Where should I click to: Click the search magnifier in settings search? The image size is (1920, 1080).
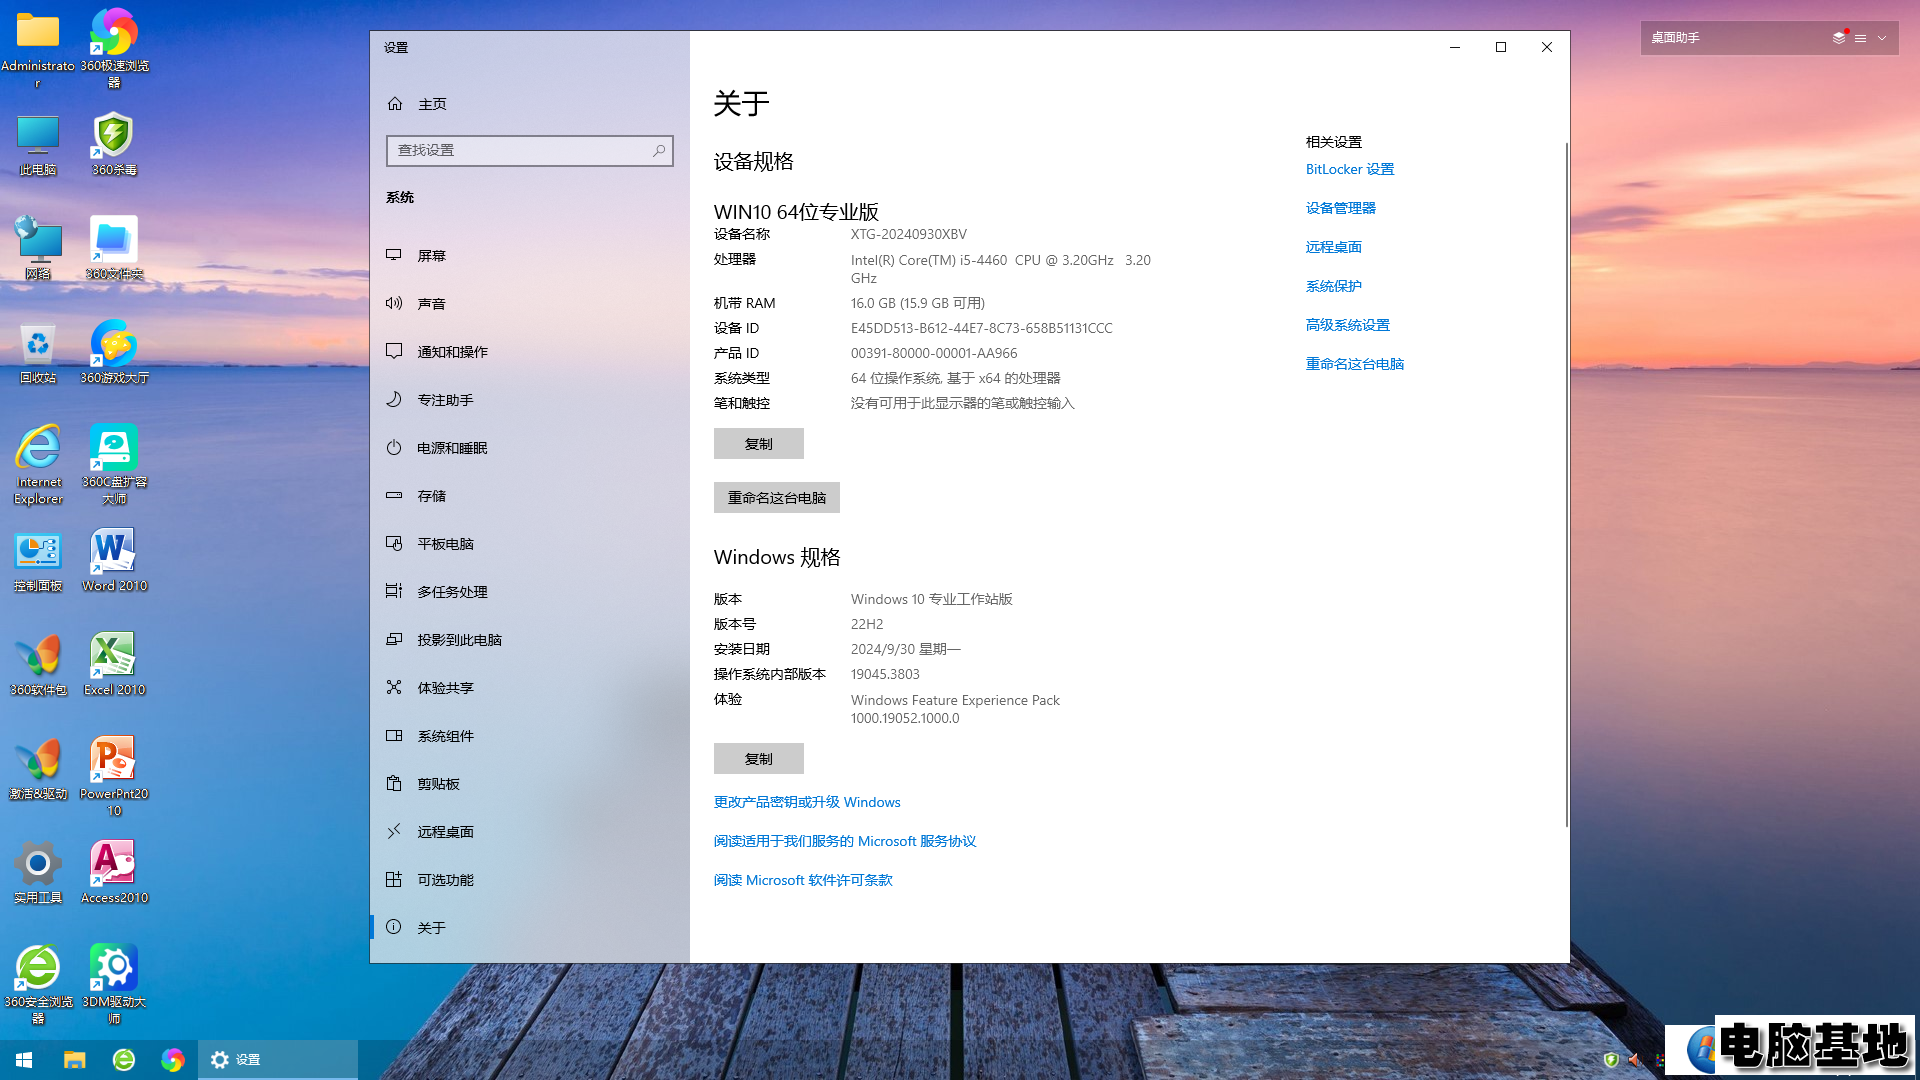659,151
